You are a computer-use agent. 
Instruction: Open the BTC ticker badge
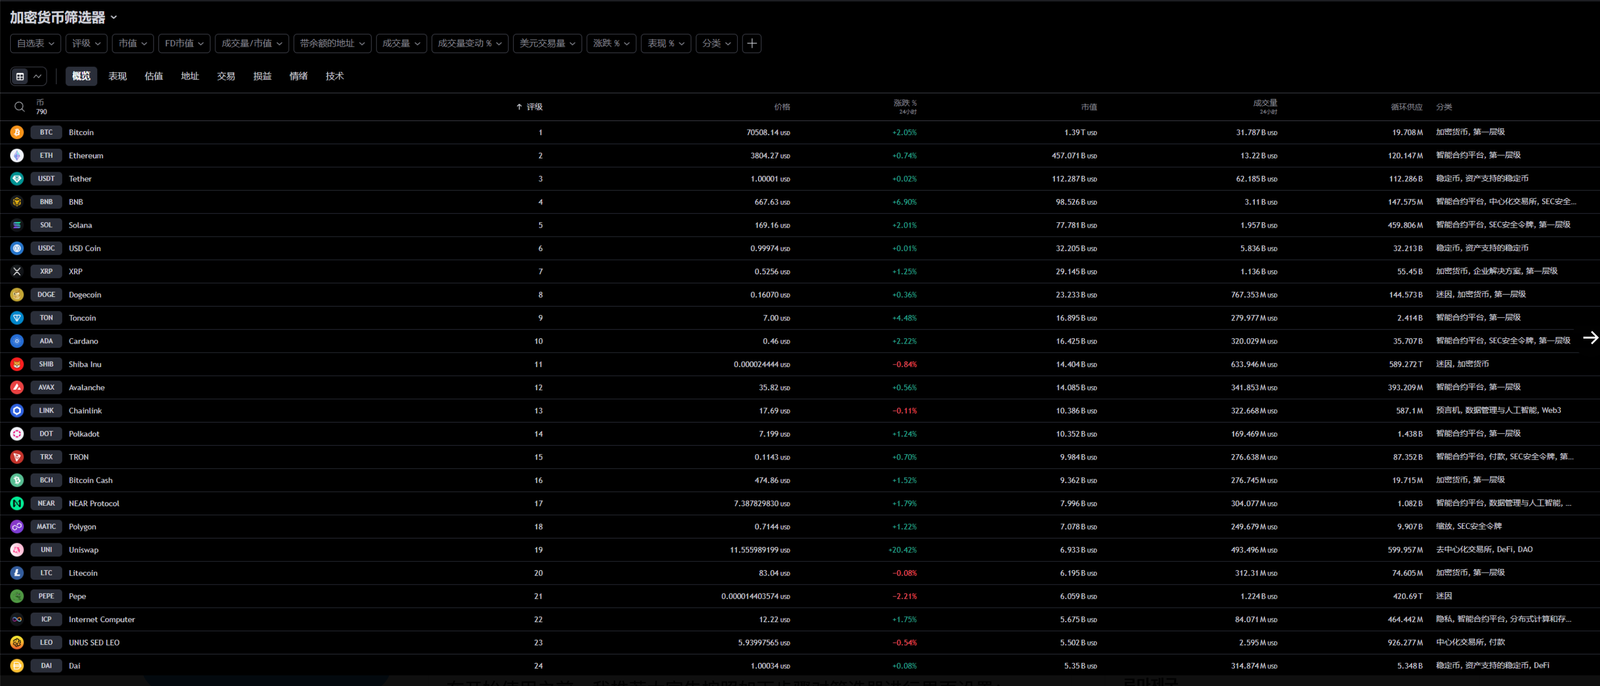click(x=46, y=132)
